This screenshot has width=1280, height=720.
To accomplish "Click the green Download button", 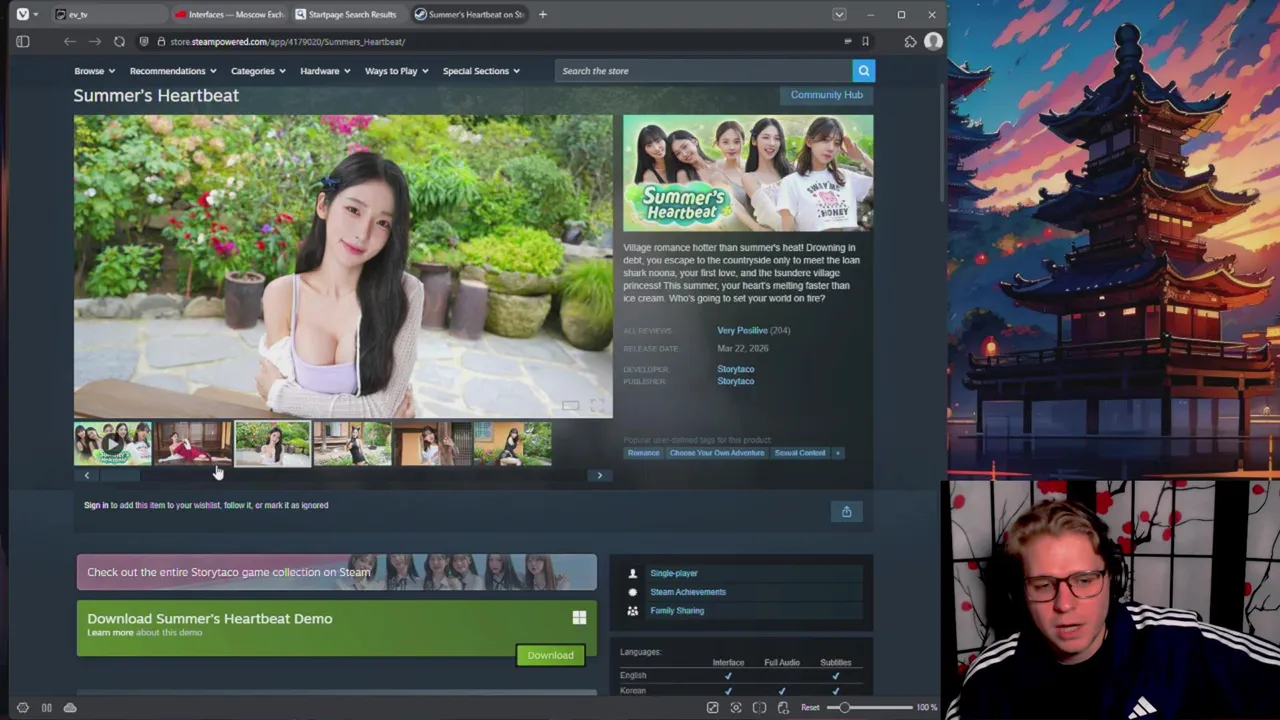I will (550, 655).
